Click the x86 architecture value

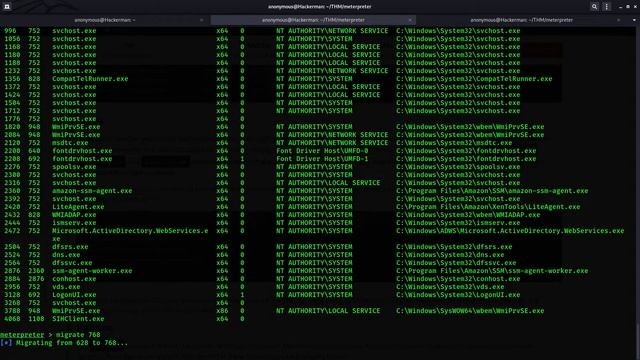222,311
